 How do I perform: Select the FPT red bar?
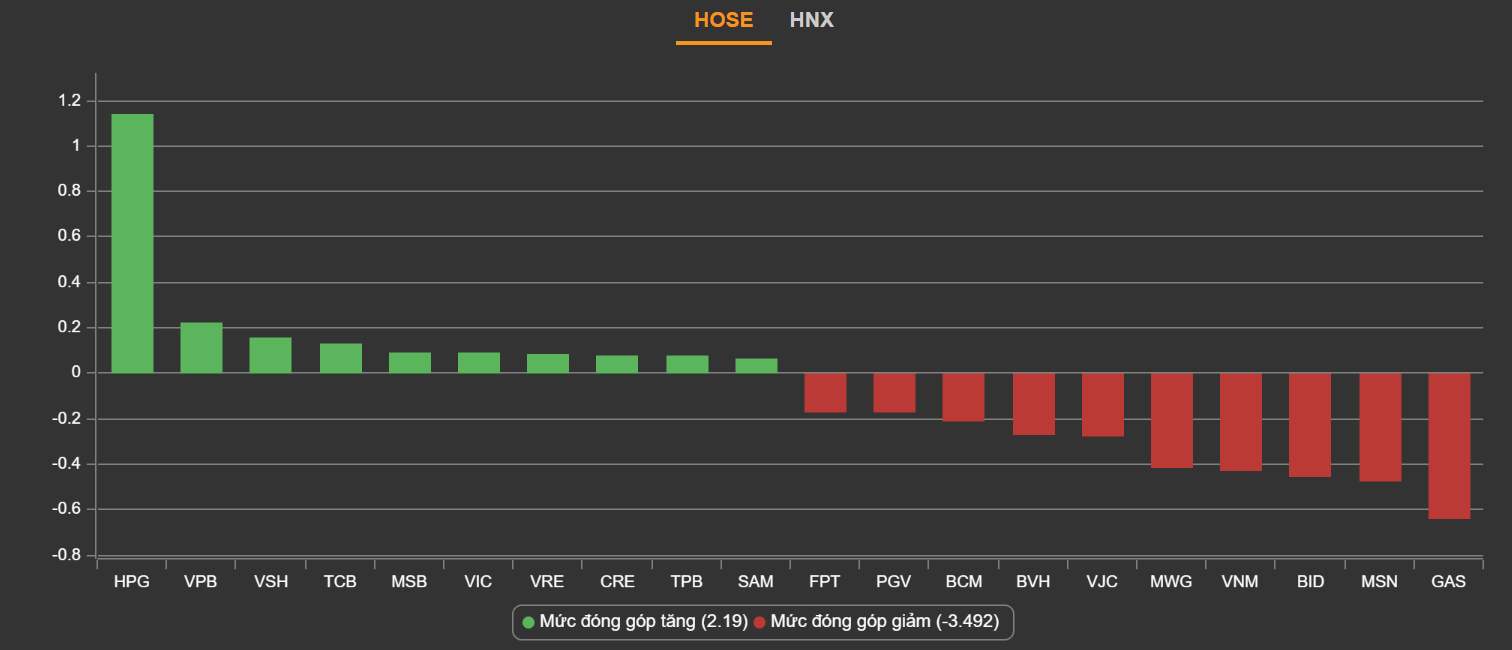coord(825,393)
